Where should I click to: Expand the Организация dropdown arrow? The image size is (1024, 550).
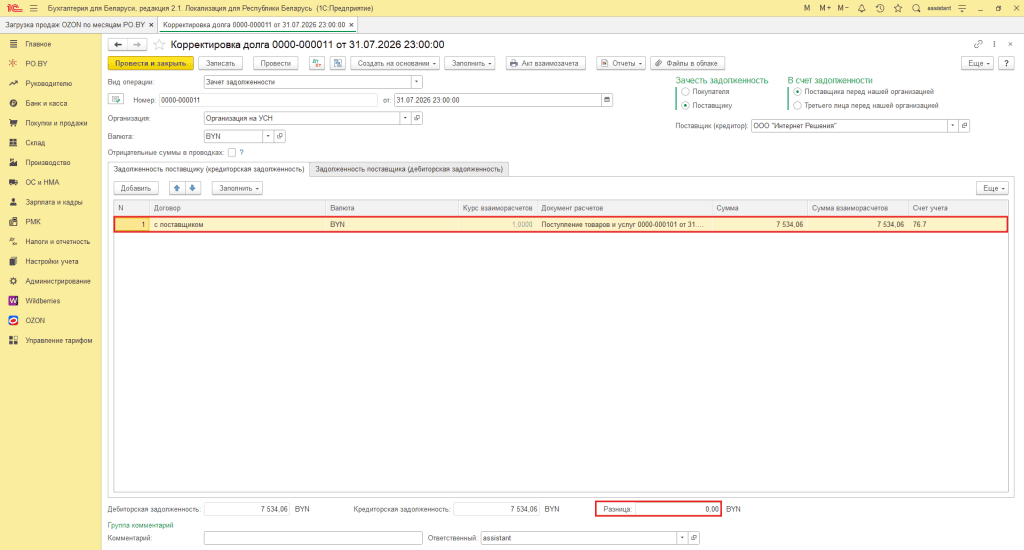pyautogui.click(x=405, y=118)
